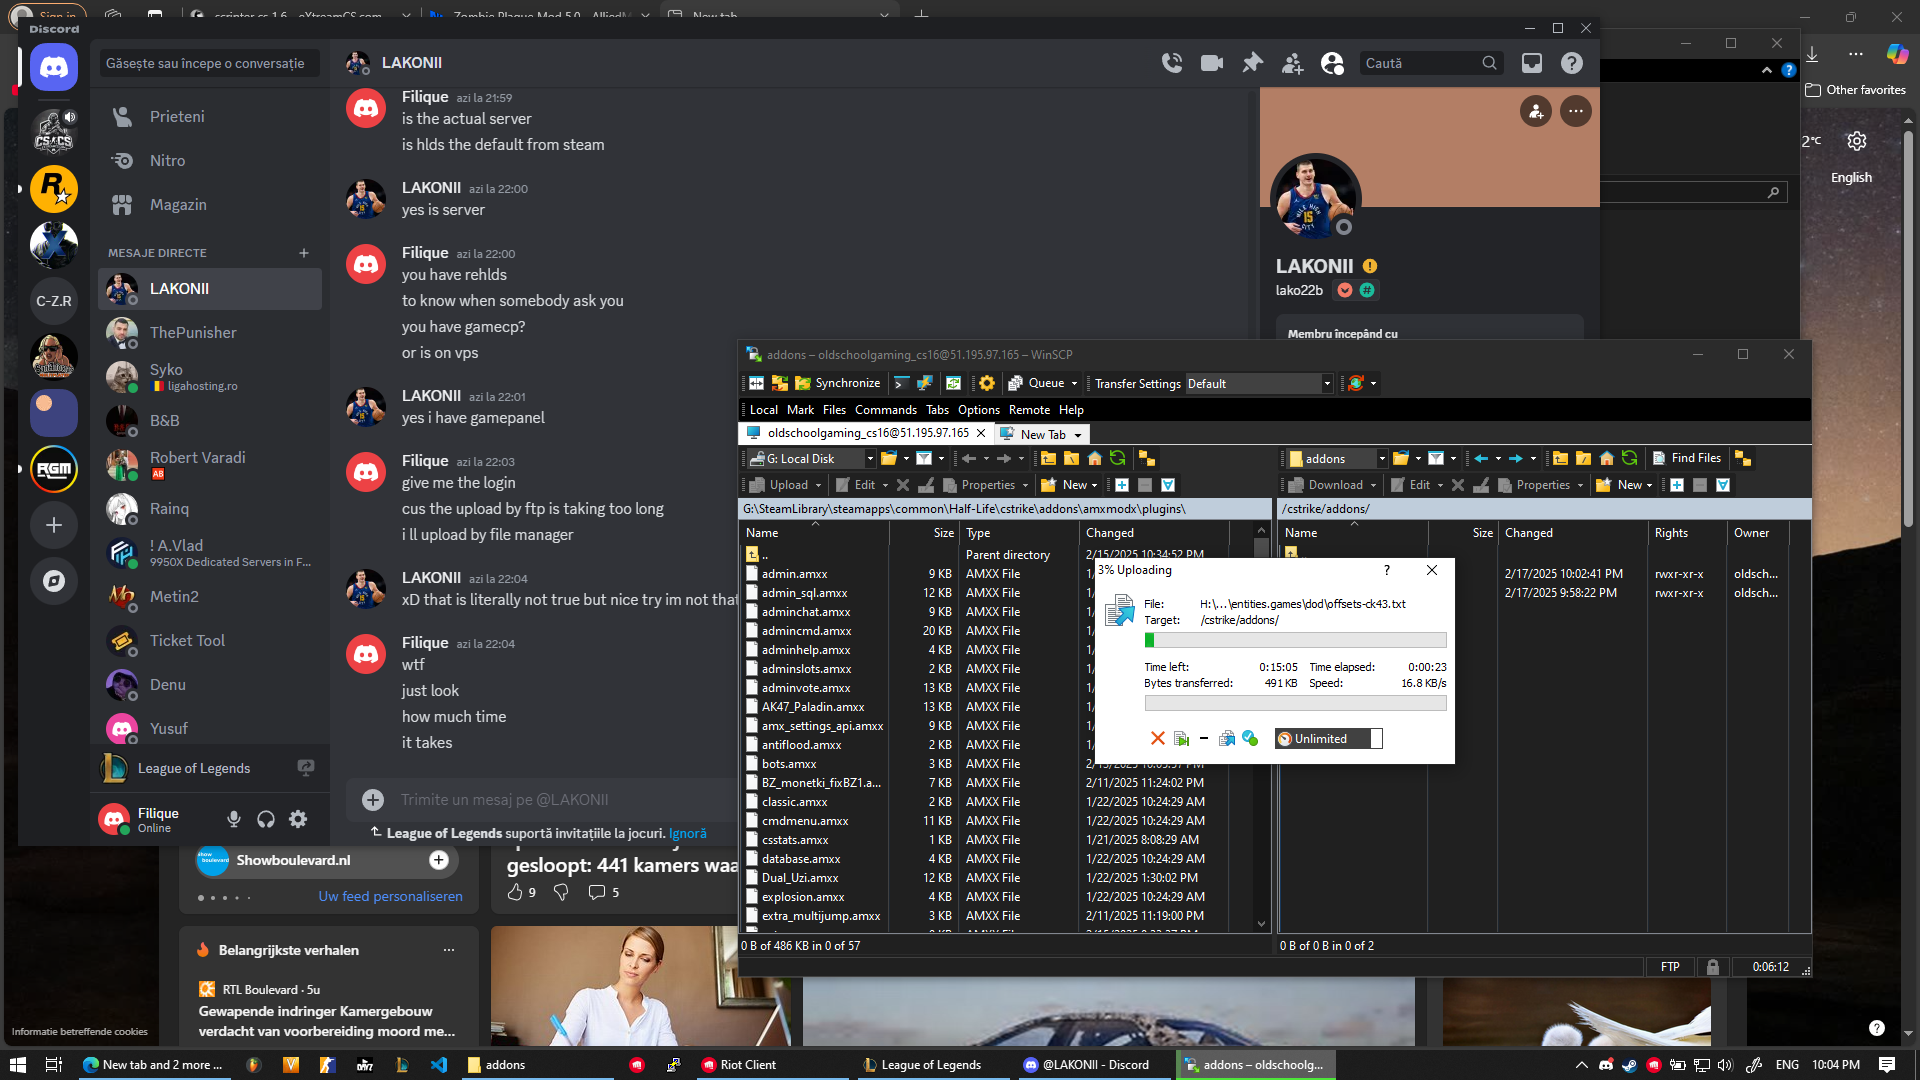
Task: Open Windows Start menu
Action: (17, 1065)
